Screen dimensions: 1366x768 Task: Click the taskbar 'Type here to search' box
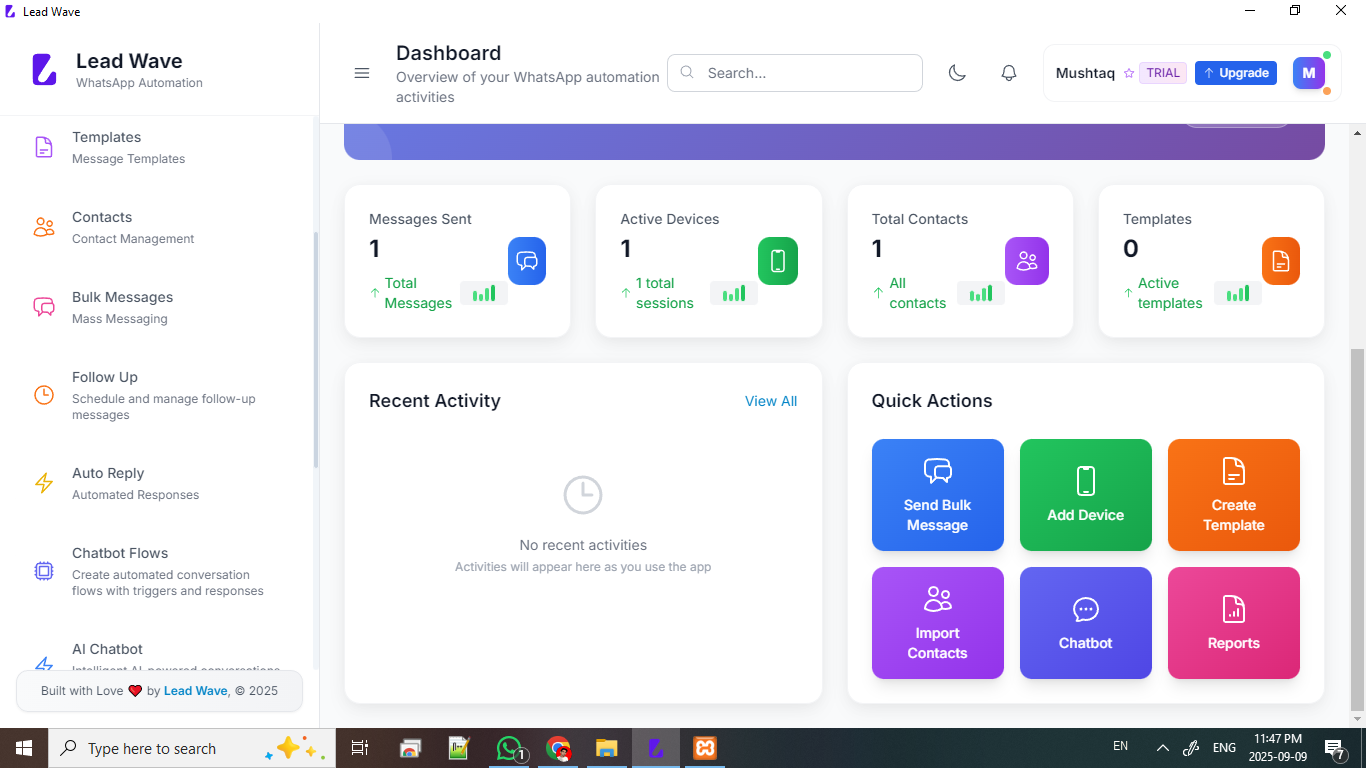[x=192, y=748]
